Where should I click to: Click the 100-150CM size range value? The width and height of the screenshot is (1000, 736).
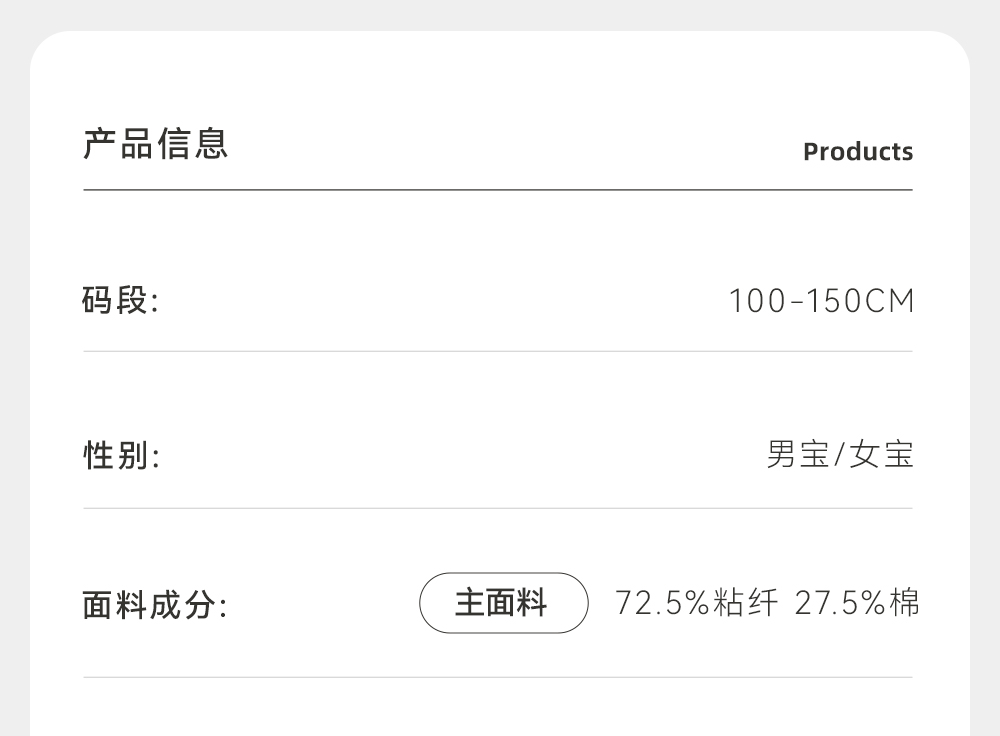[x=821, y=301]
